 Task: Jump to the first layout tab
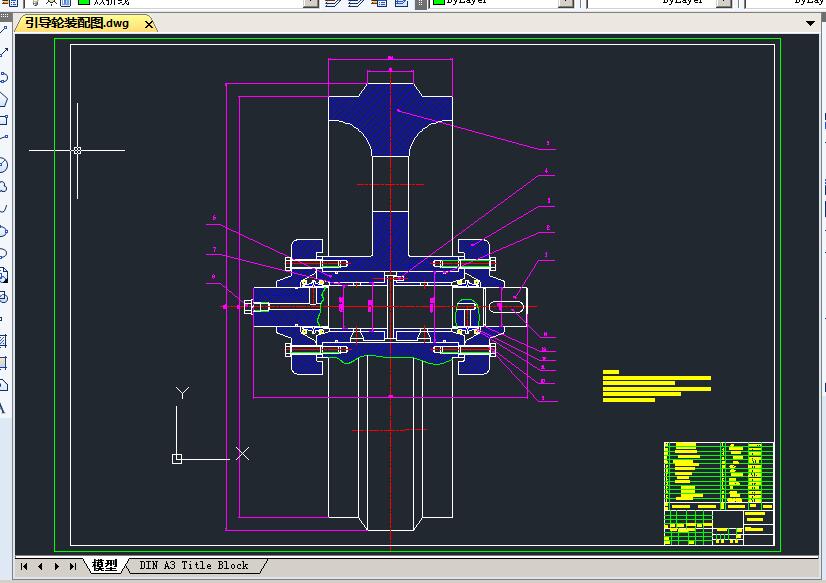point(24,567)
